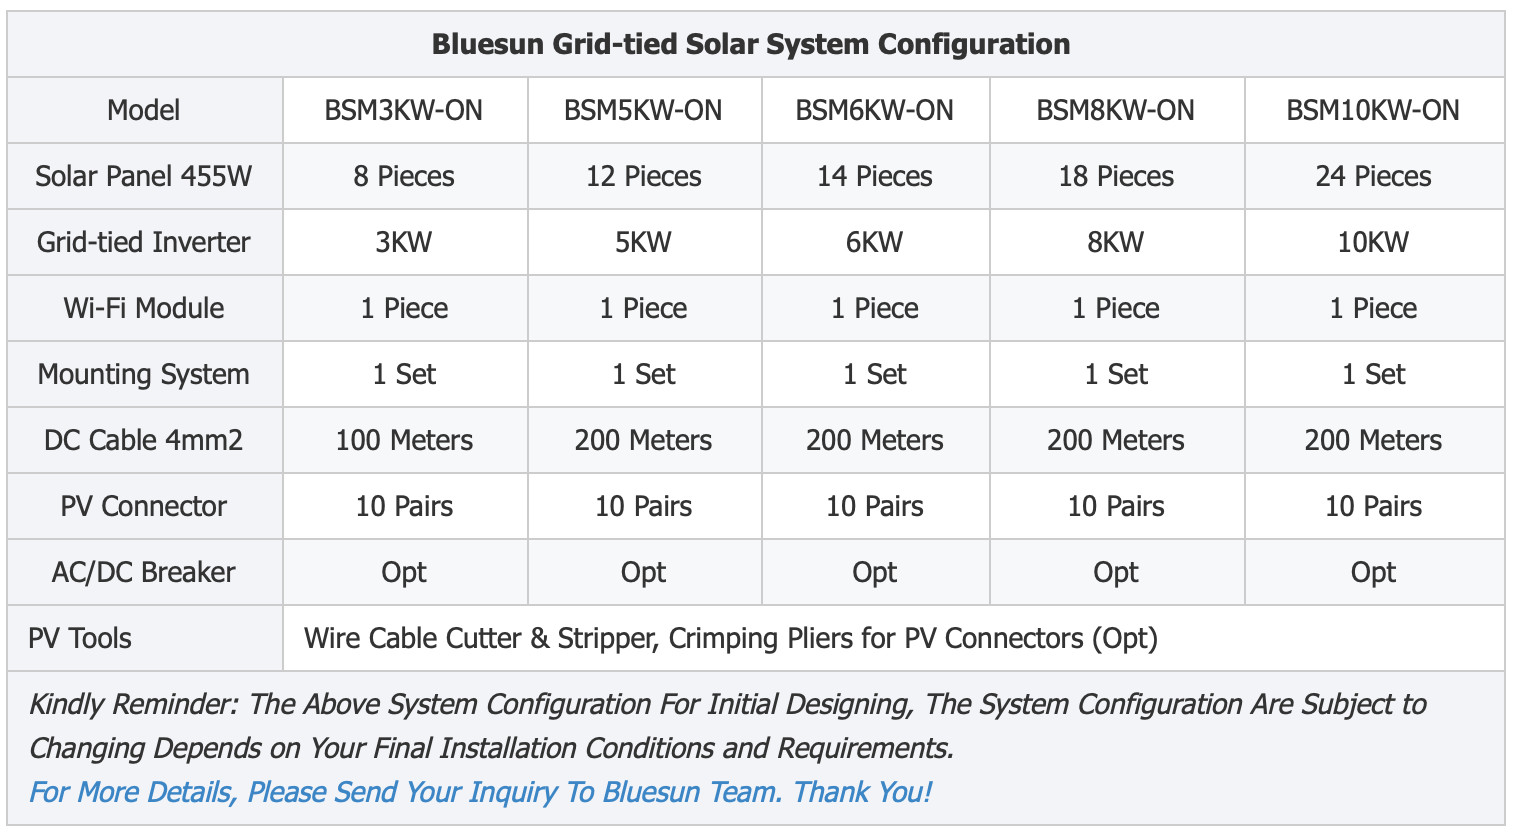The height and width of the screenshot is (836, 1516).
Task: Select the BSM5KW-ON model header cell
Action: [643, 110]
